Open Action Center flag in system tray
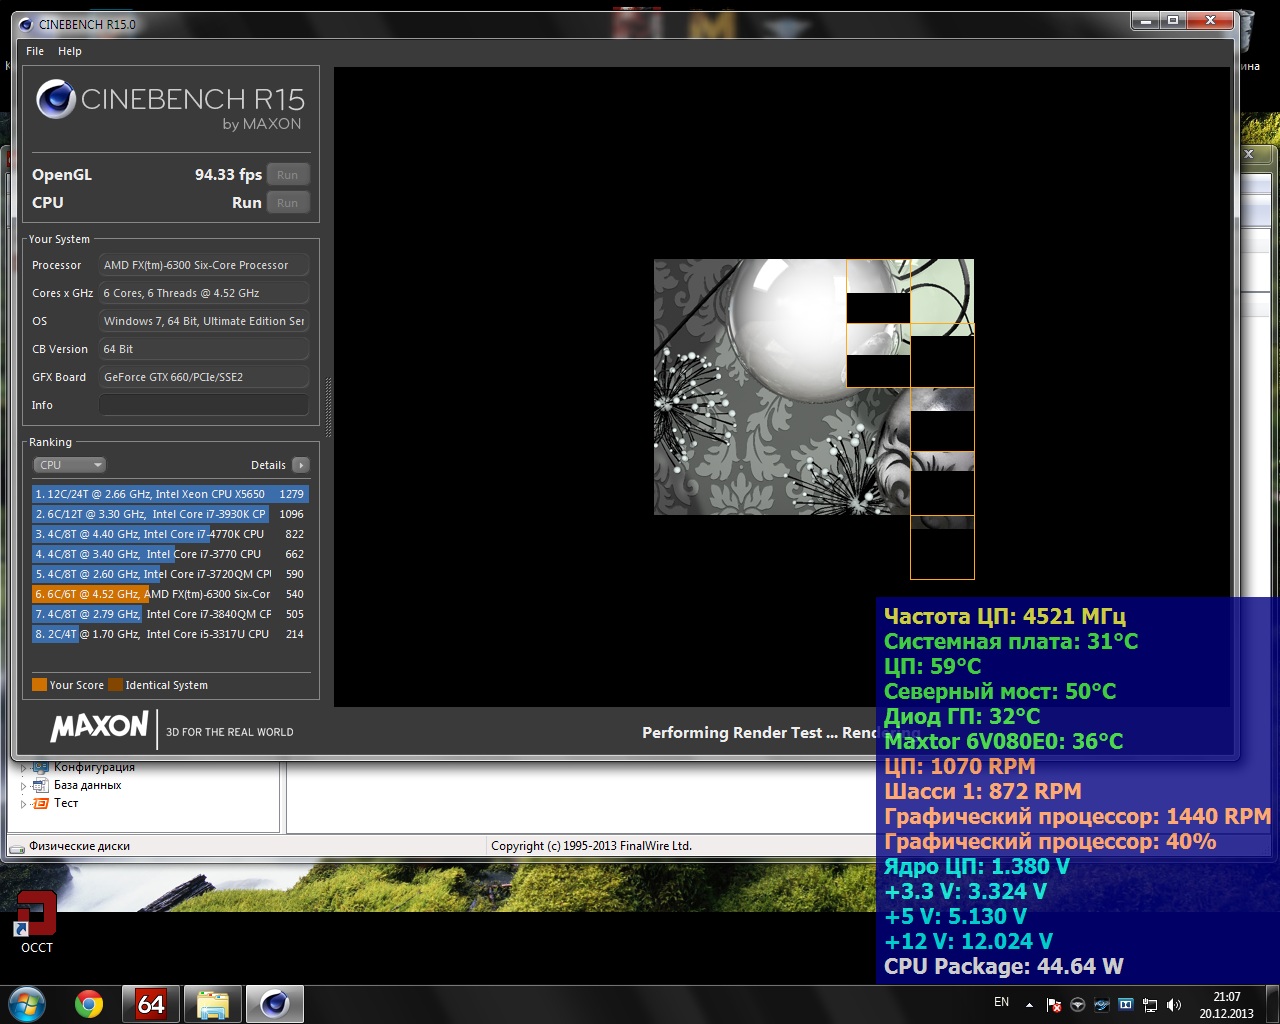1280x1024 pixels. click(1053, 1004)
